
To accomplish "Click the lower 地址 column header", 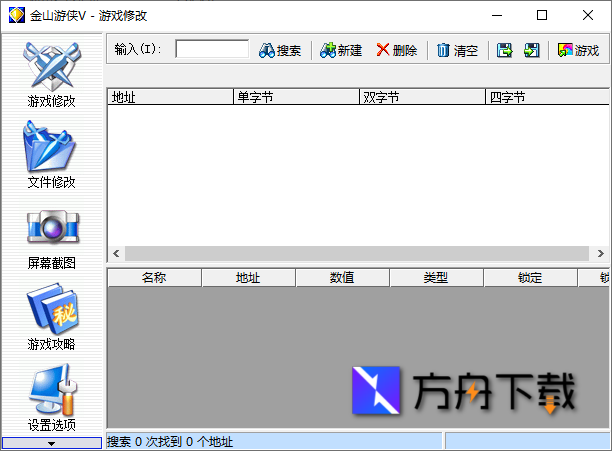I will tap(249, 278).
